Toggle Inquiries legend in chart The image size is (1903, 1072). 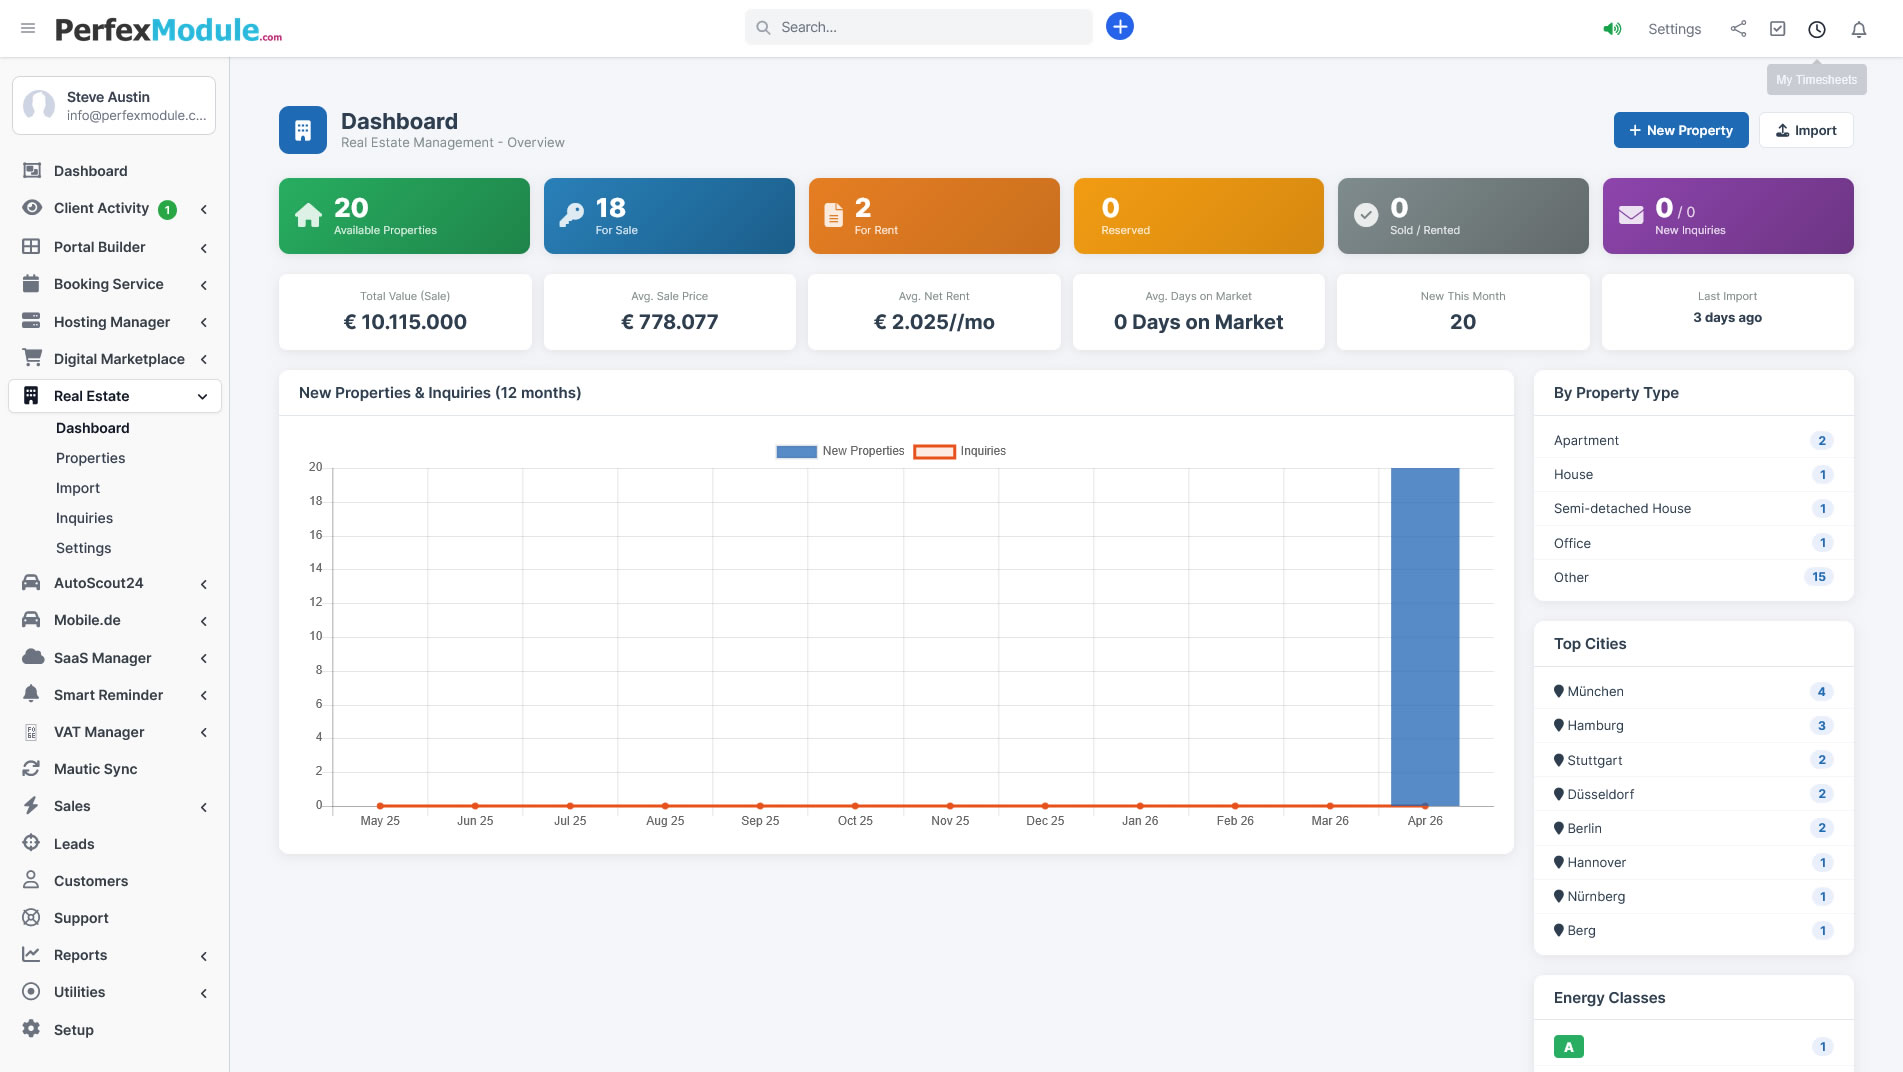tap(960, 451)
